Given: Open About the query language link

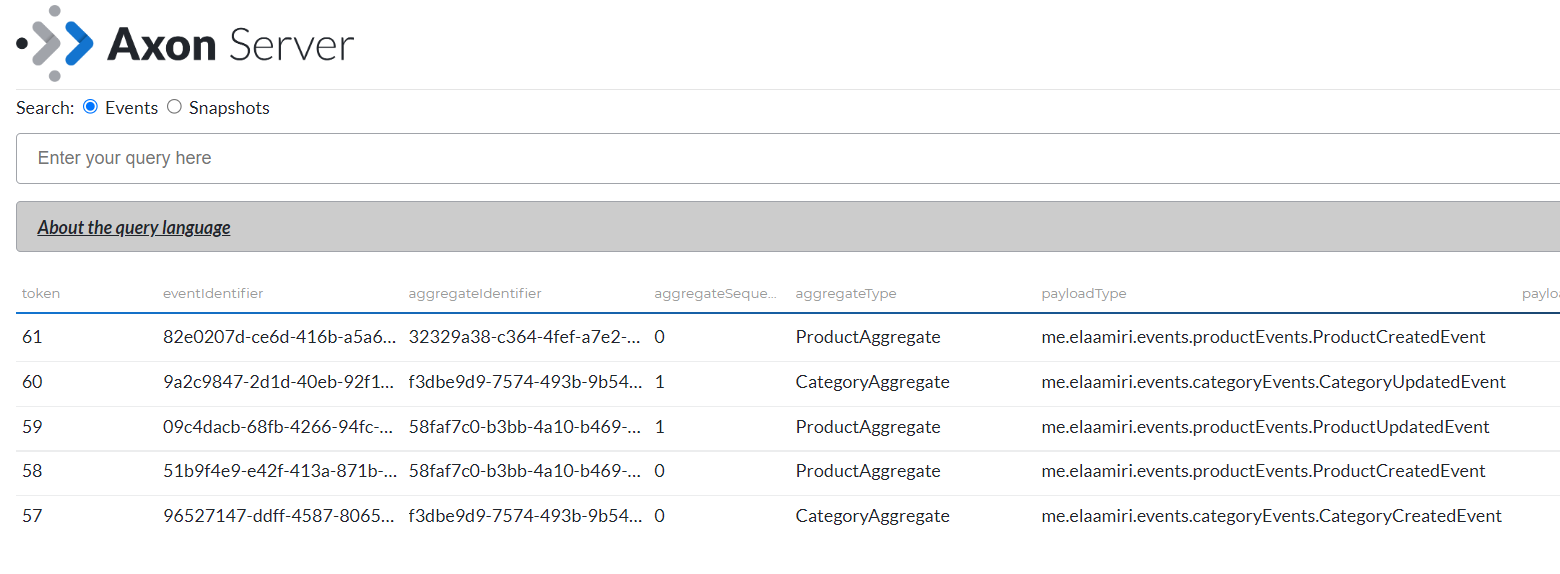Looking at the screenshot, I should coord(134,227).
